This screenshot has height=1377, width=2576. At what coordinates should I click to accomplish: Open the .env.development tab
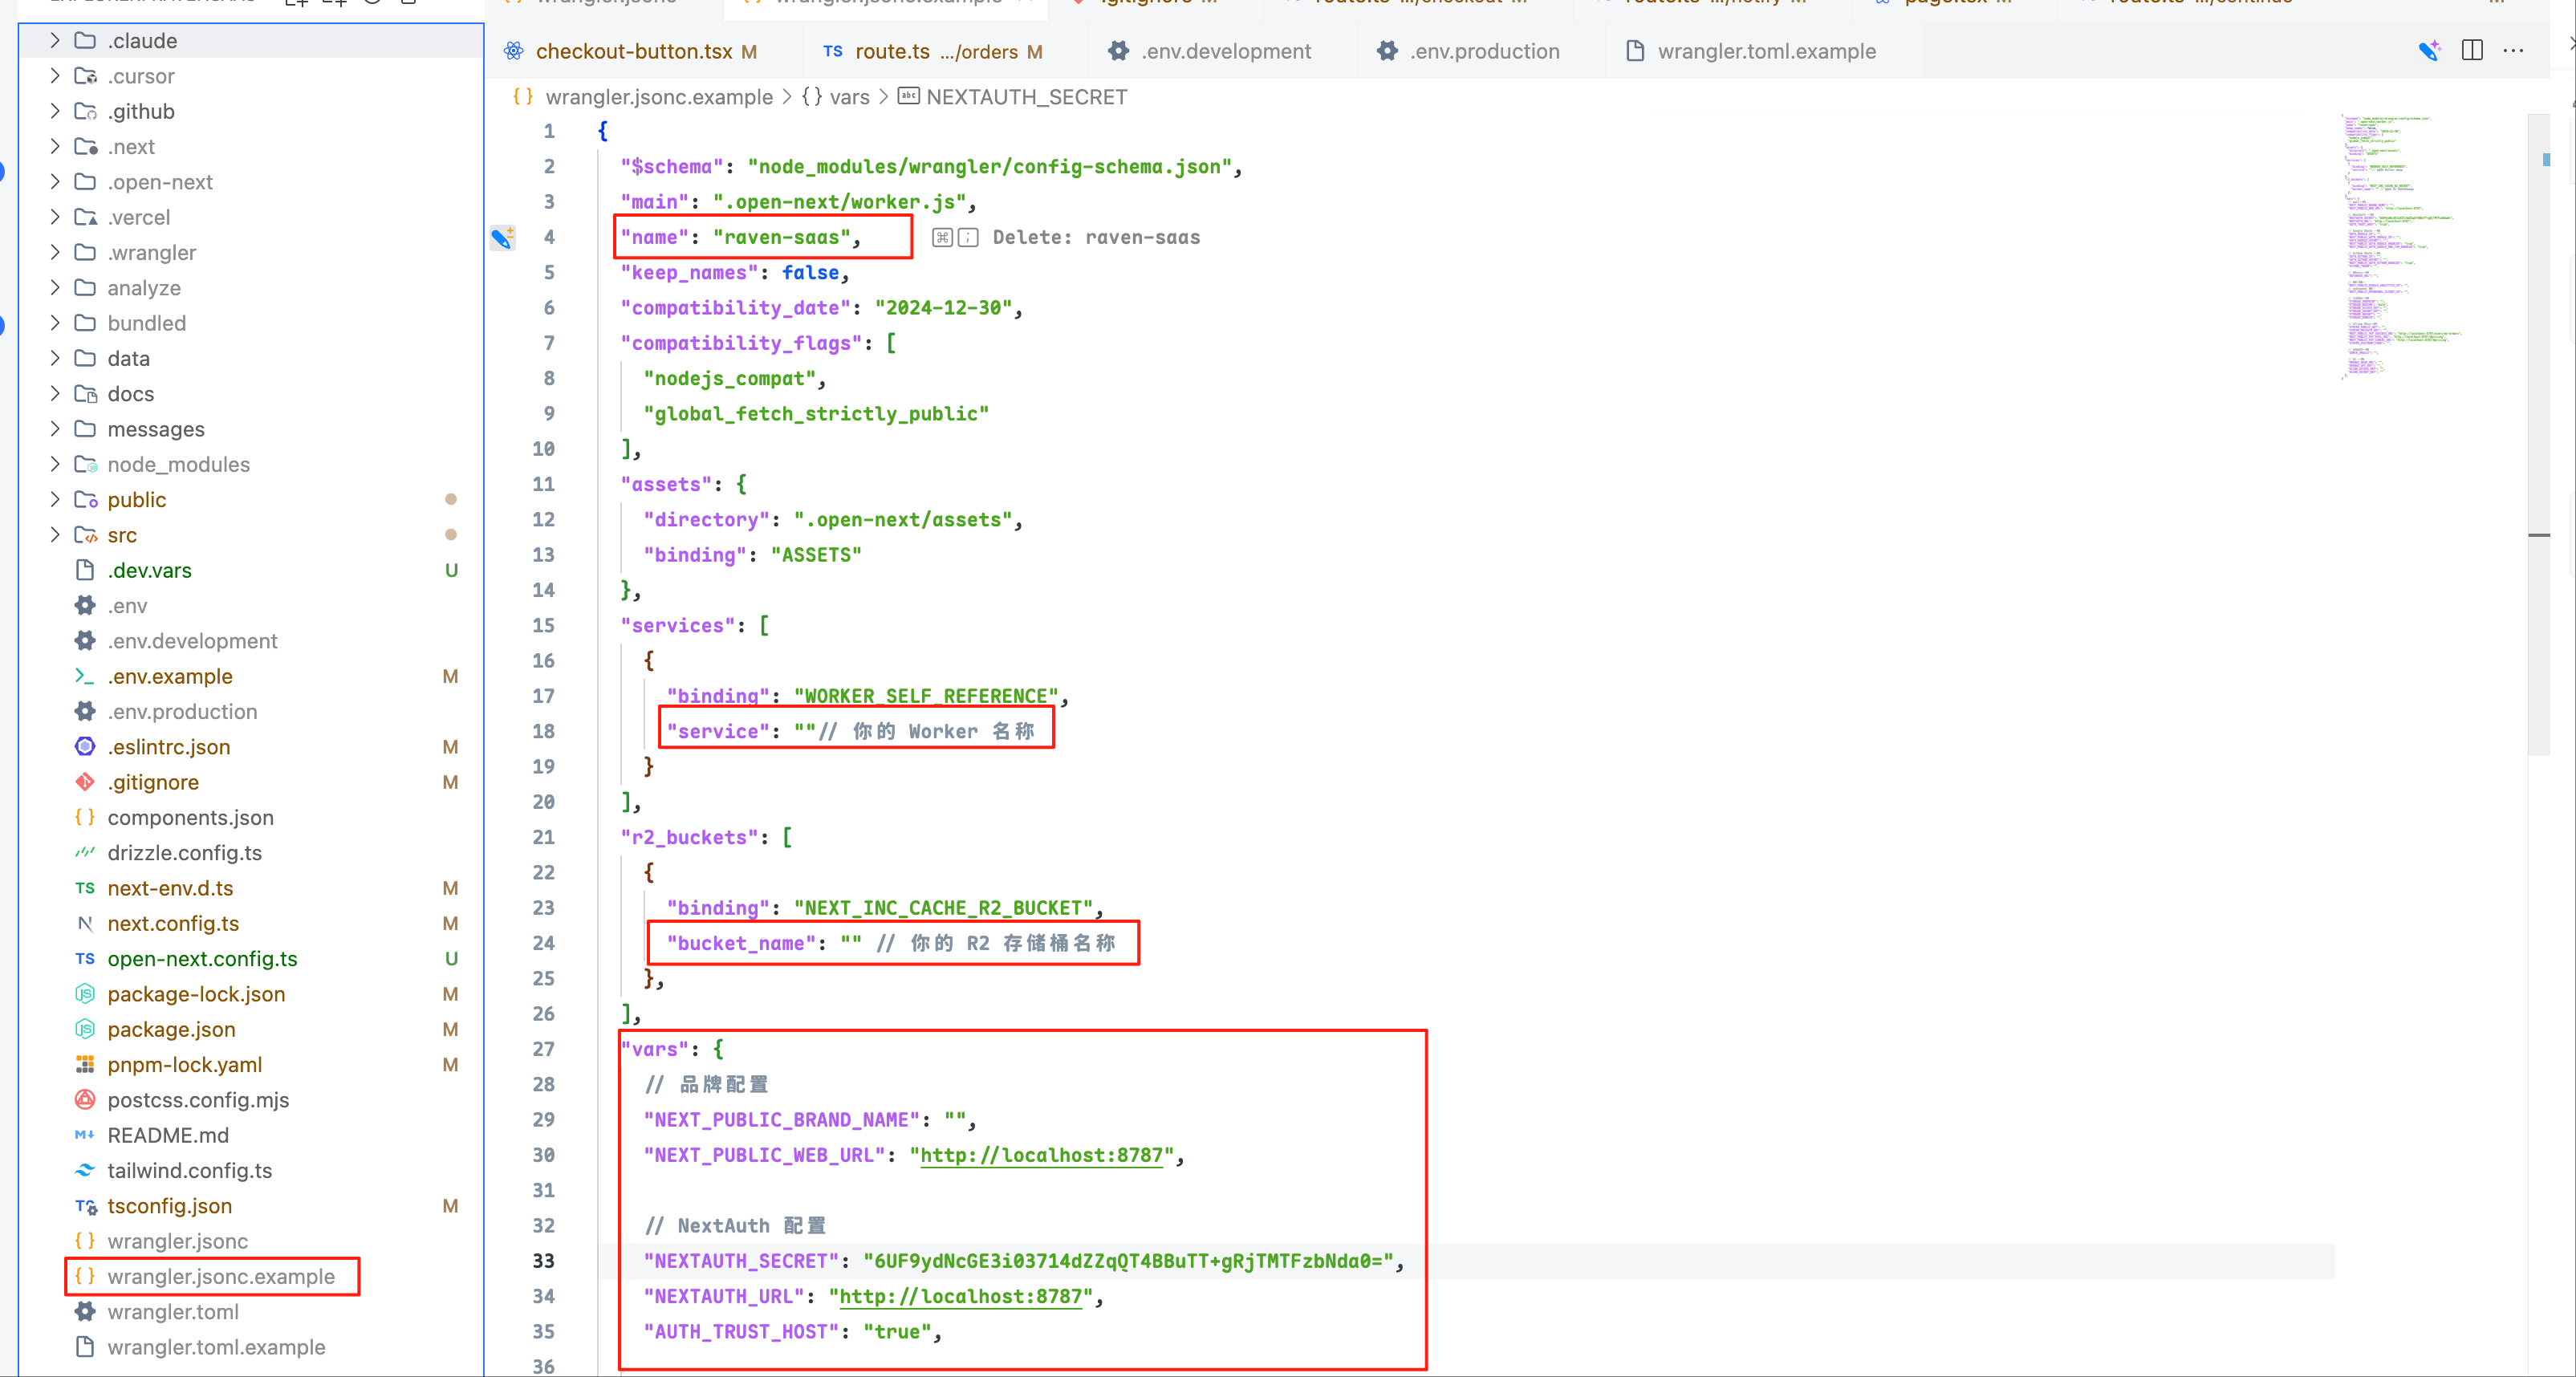[1226, 51]
